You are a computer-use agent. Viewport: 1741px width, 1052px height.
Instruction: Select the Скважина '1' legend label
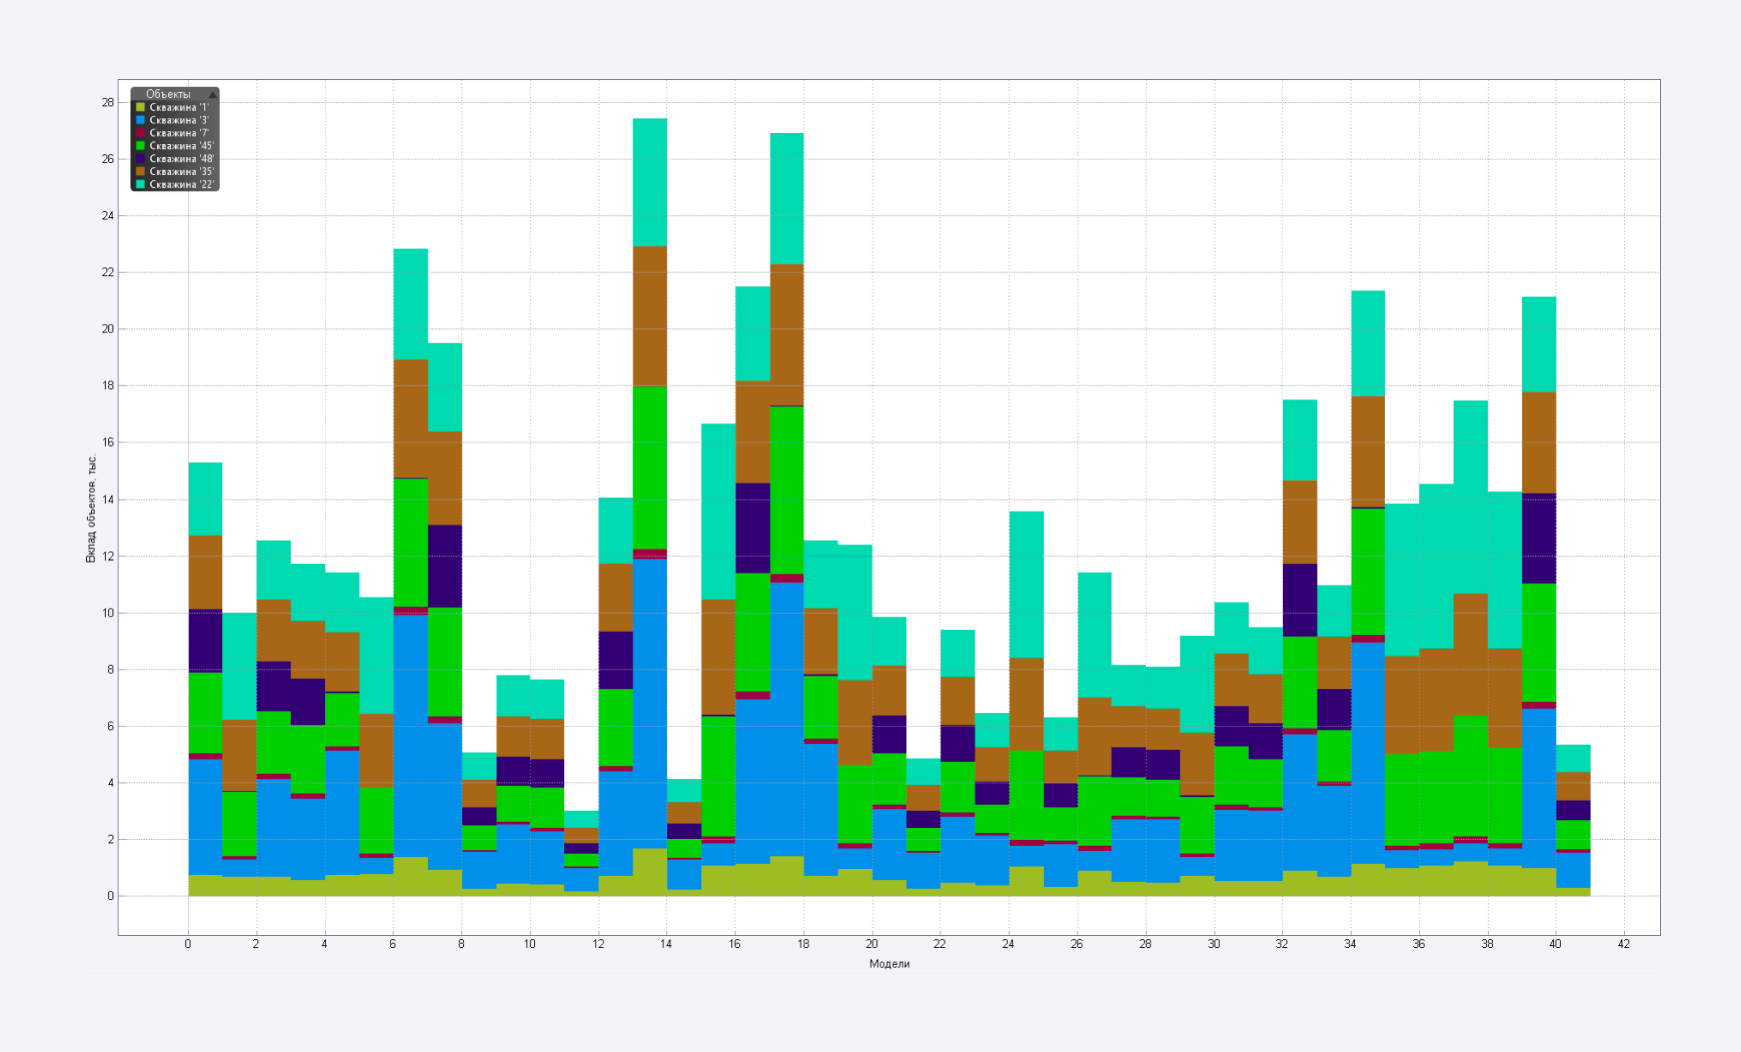click(x=179, y=107)
